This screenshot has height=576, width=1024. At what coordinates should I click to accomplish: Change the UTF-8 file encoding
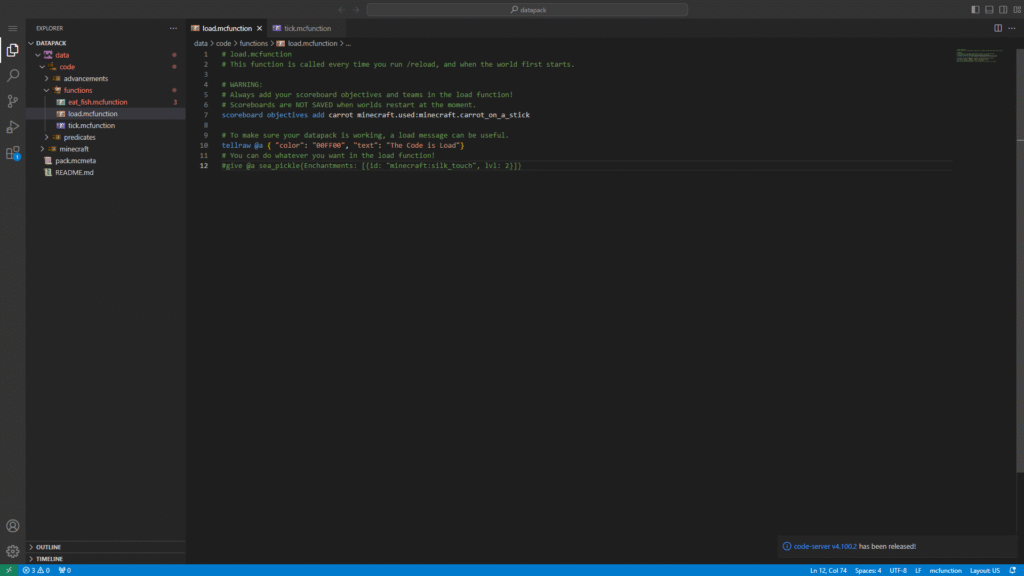click(898, 570)
